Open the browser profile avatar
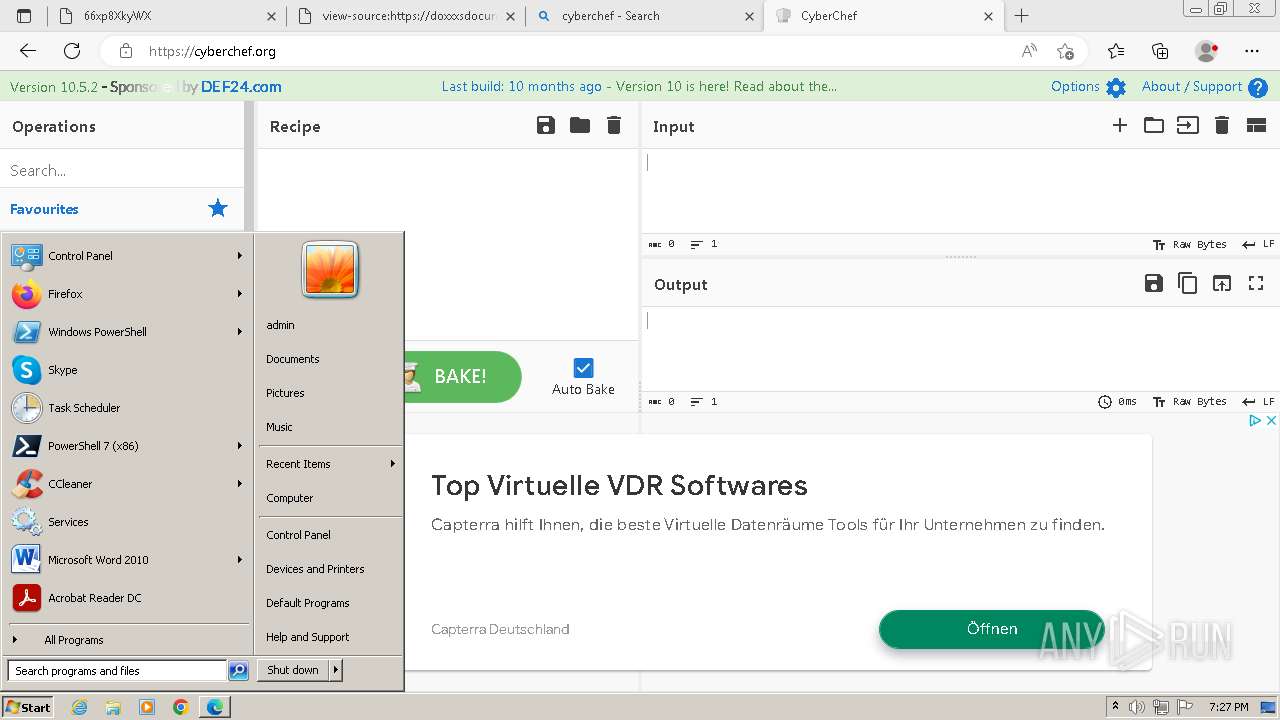 pyautogui.click(x=1206, y=51)
